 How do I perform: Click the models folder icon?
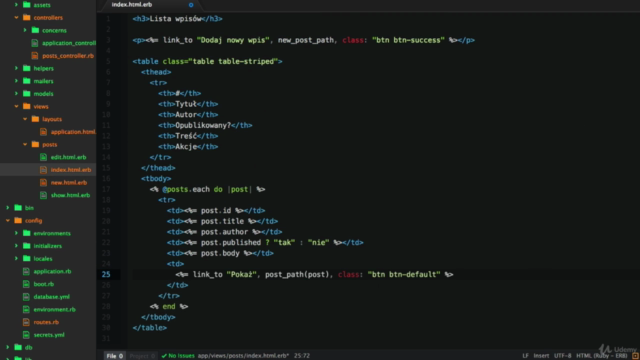point(27,93)
